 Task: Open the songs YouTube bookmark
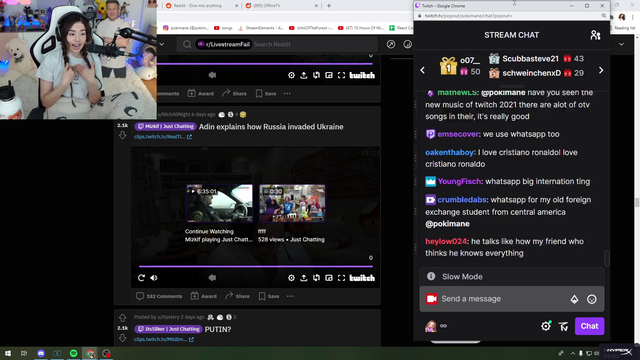tap(223, 28)
